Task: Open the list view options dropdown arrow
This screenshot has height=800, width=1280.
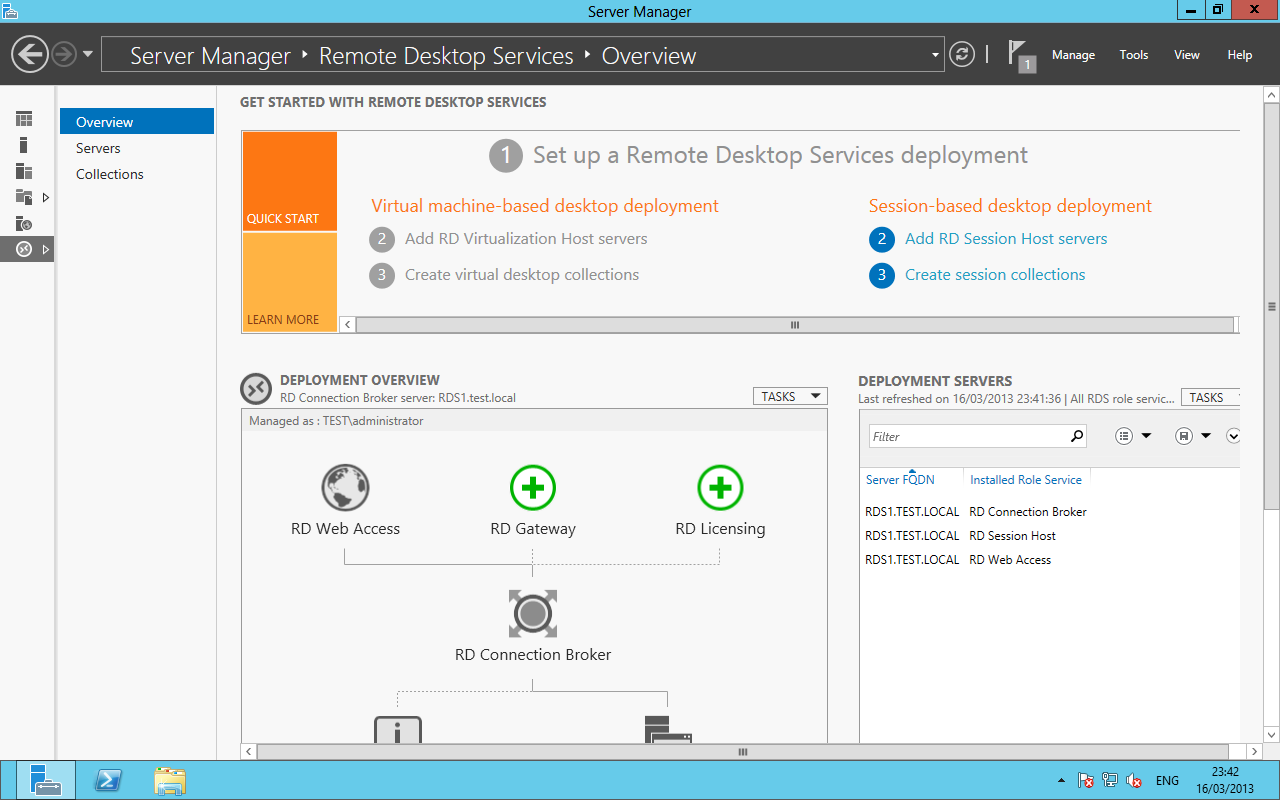Action: point(1146,436)
